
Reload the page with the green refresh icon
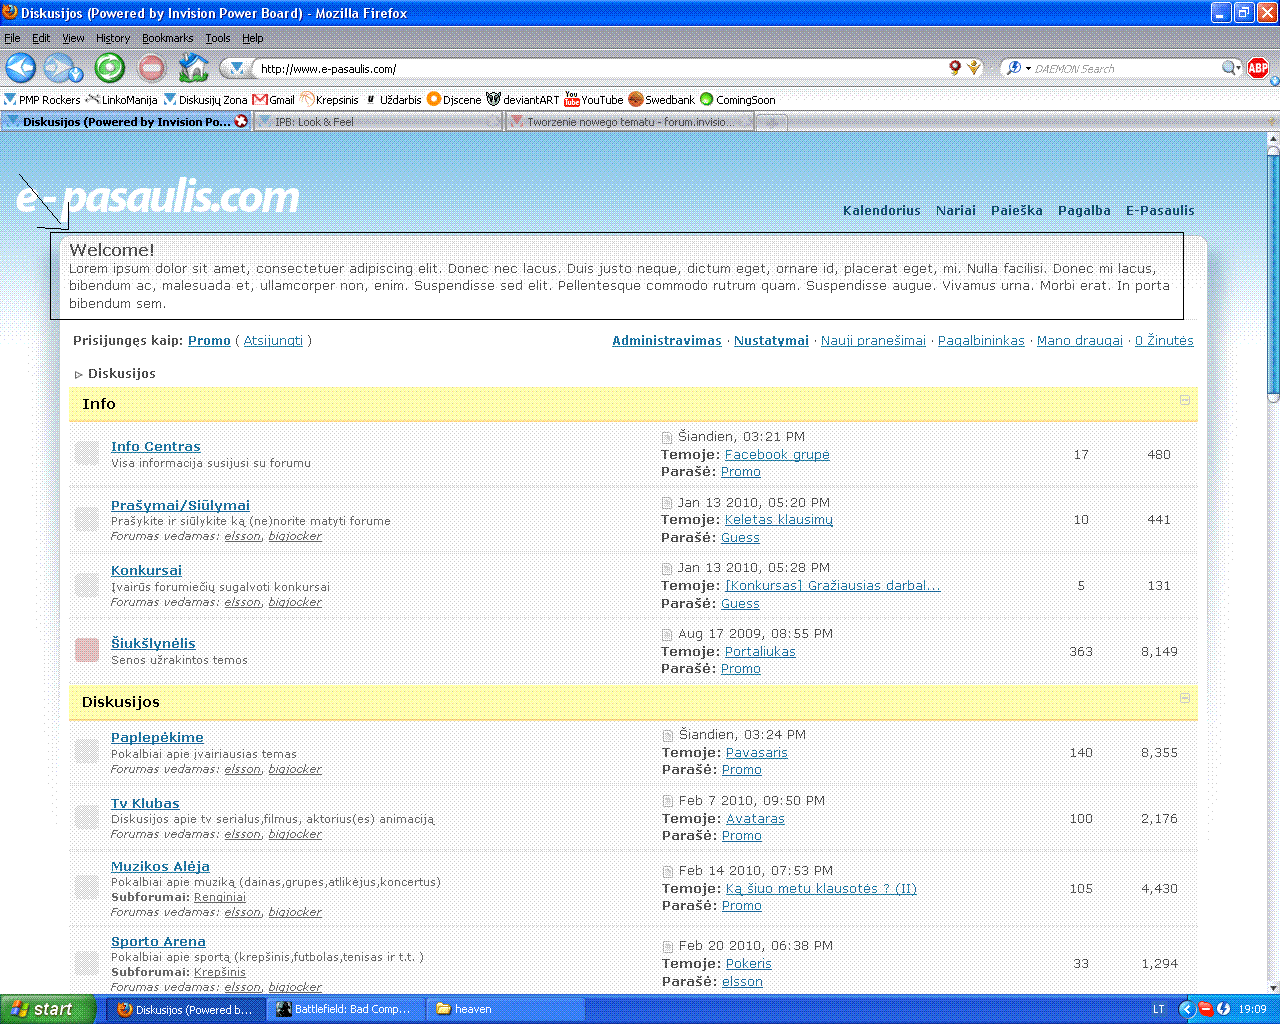[109, 68]
